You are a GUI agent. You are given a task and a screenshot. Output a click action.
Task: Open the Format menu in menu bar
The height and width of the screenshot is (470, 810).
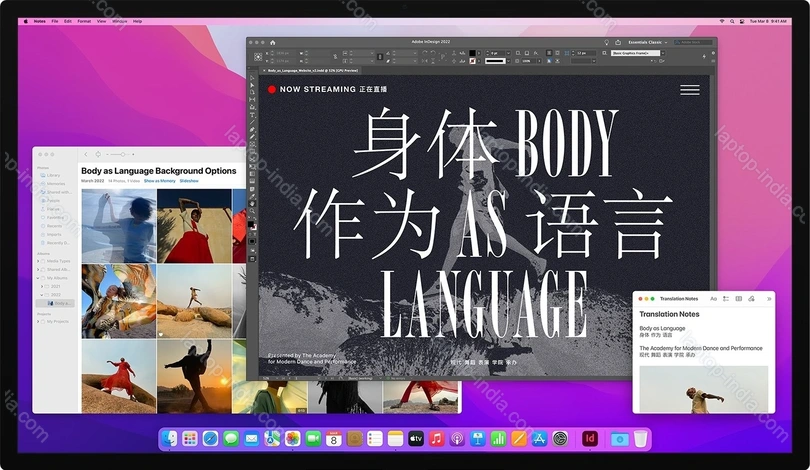[84, 20]
